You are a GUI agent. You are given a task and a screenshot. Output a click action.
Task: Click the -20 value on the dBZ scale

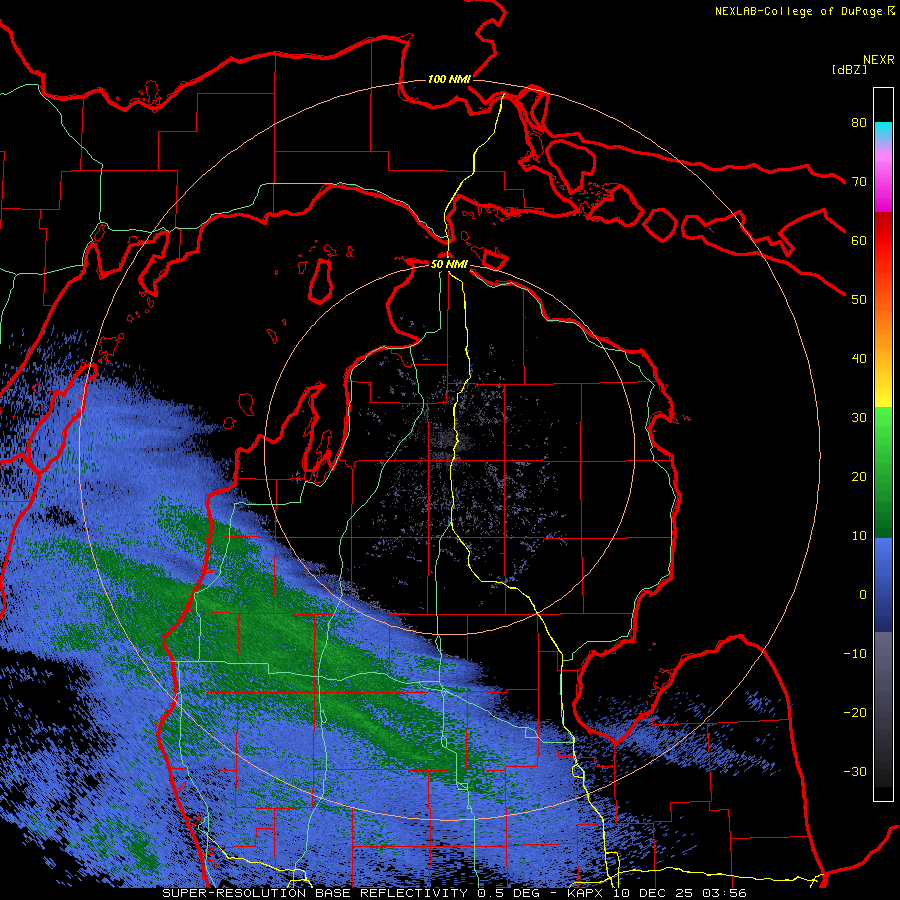pos(855,712)
